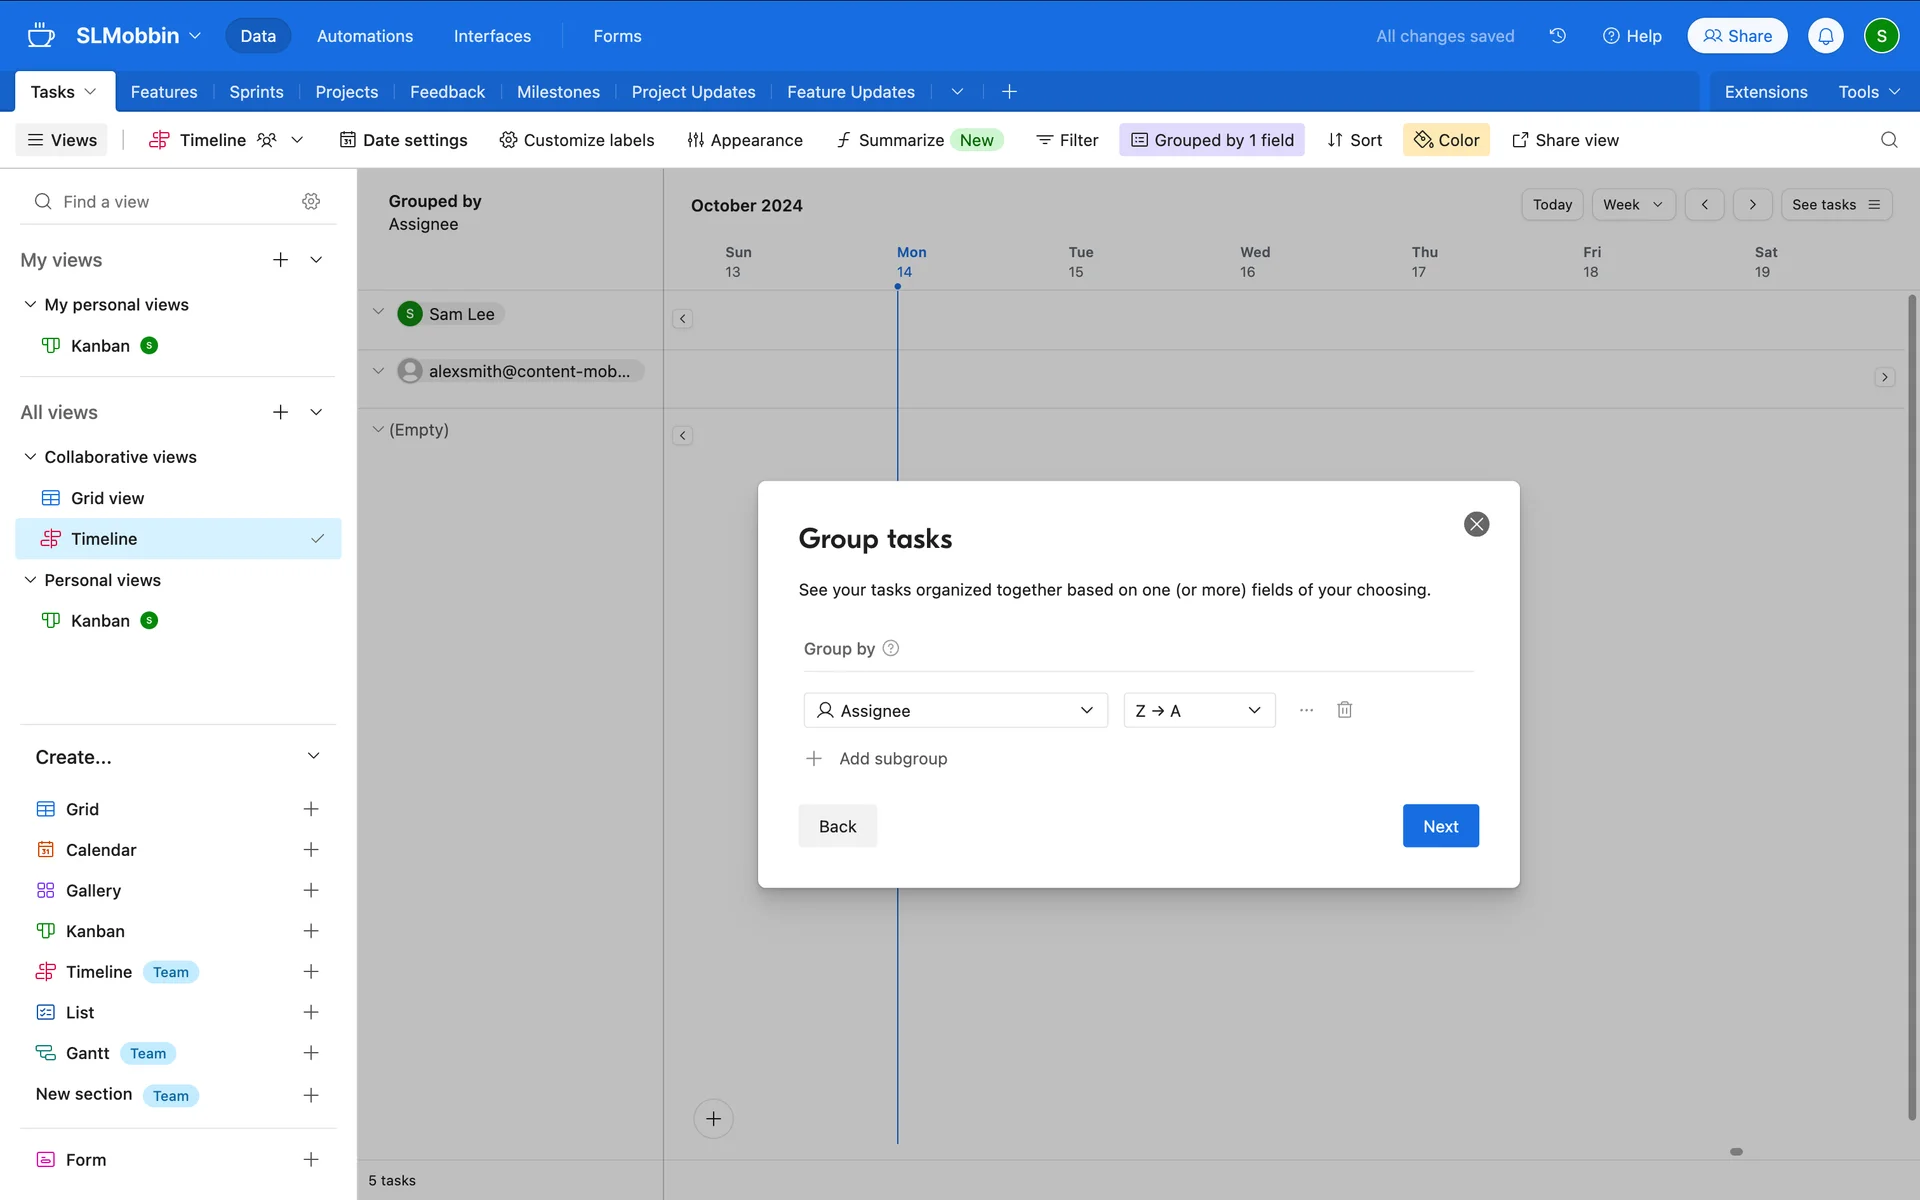Open the Z → A sort order dropdown
Screen dimensions: 1920x1200
1198,710
